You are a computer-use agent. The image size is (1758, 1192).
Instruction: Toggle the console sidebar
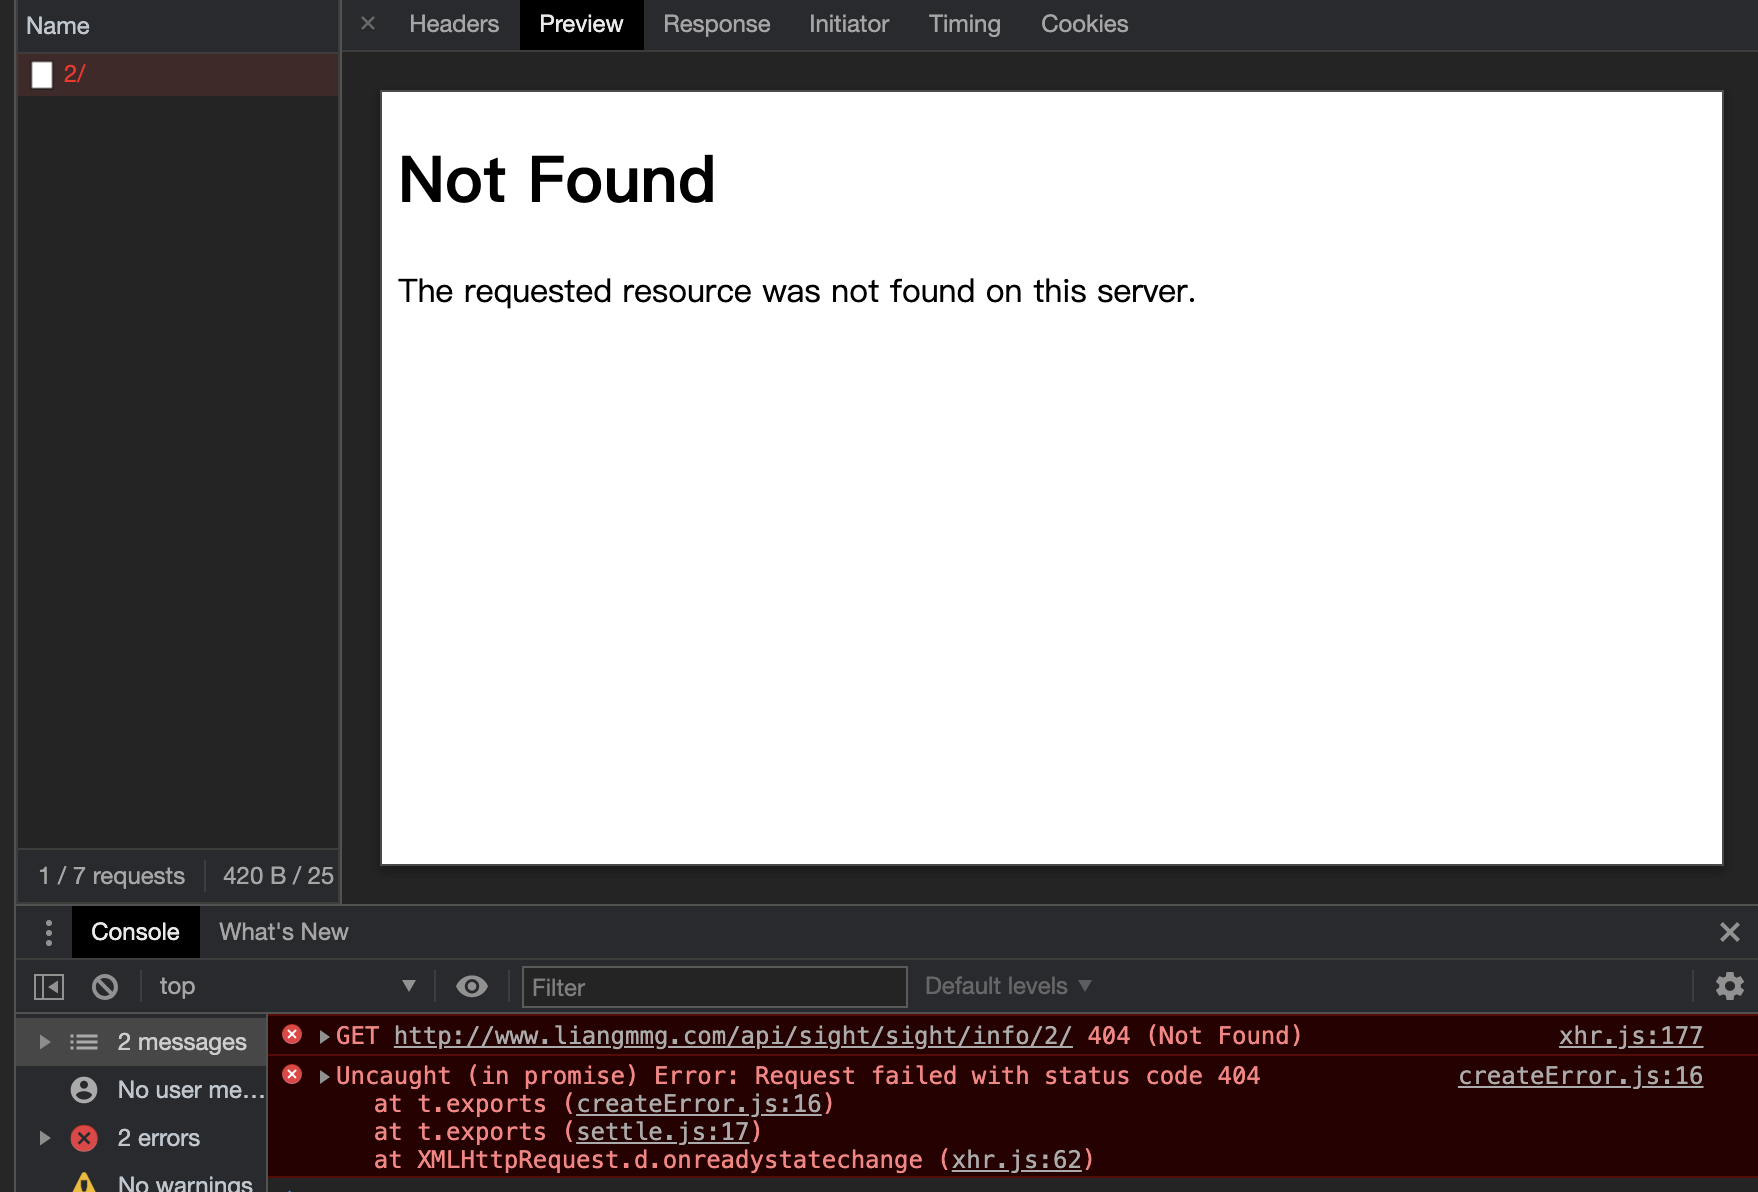click(49, 987)
